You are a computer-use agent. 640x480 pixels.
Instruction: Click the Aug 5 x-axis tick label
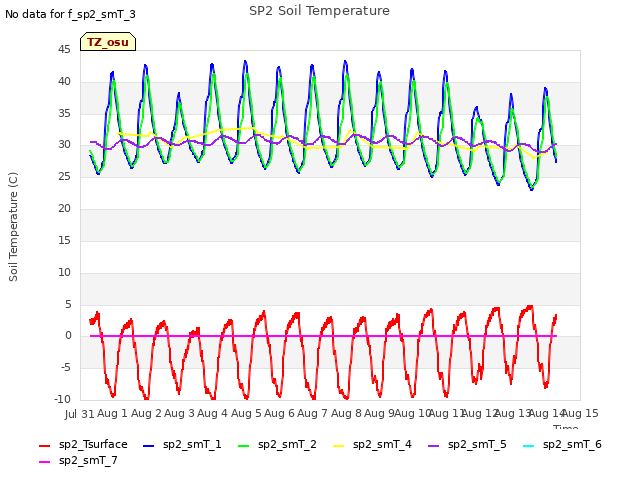246,413
